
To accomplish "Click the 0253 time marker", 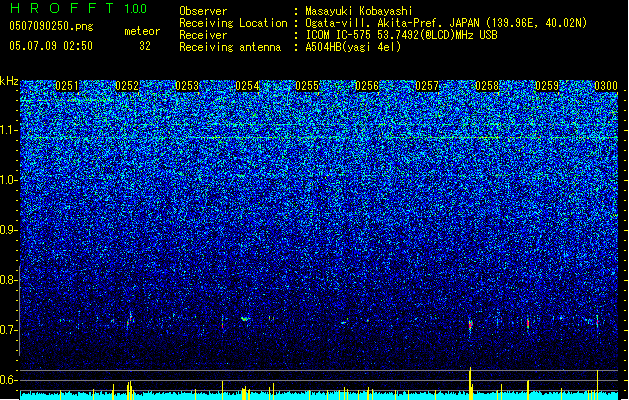I will tap(187, 86).
